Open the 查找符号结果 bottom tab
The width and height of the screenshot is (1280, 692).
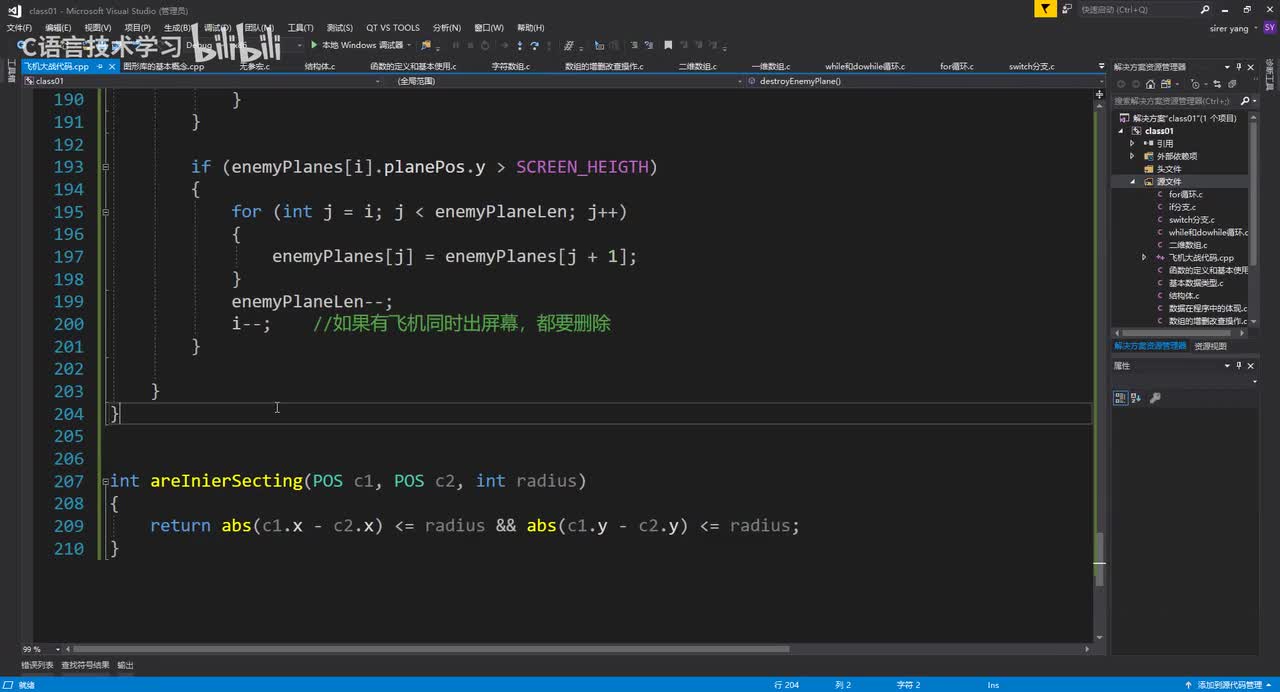pyautogui.click(x=85, y=665)
